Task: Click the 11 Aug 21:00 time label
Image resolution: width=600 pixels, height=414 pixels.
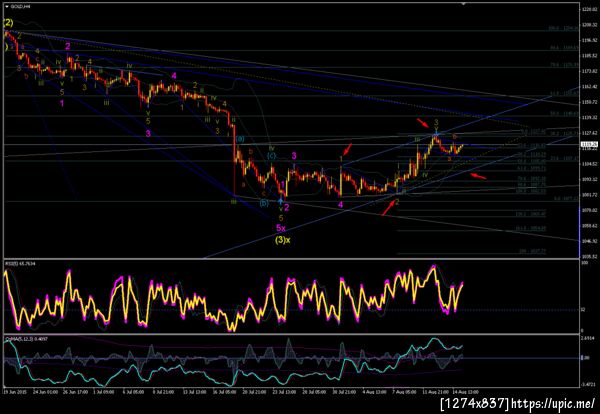Action: (x=435, y=392)
